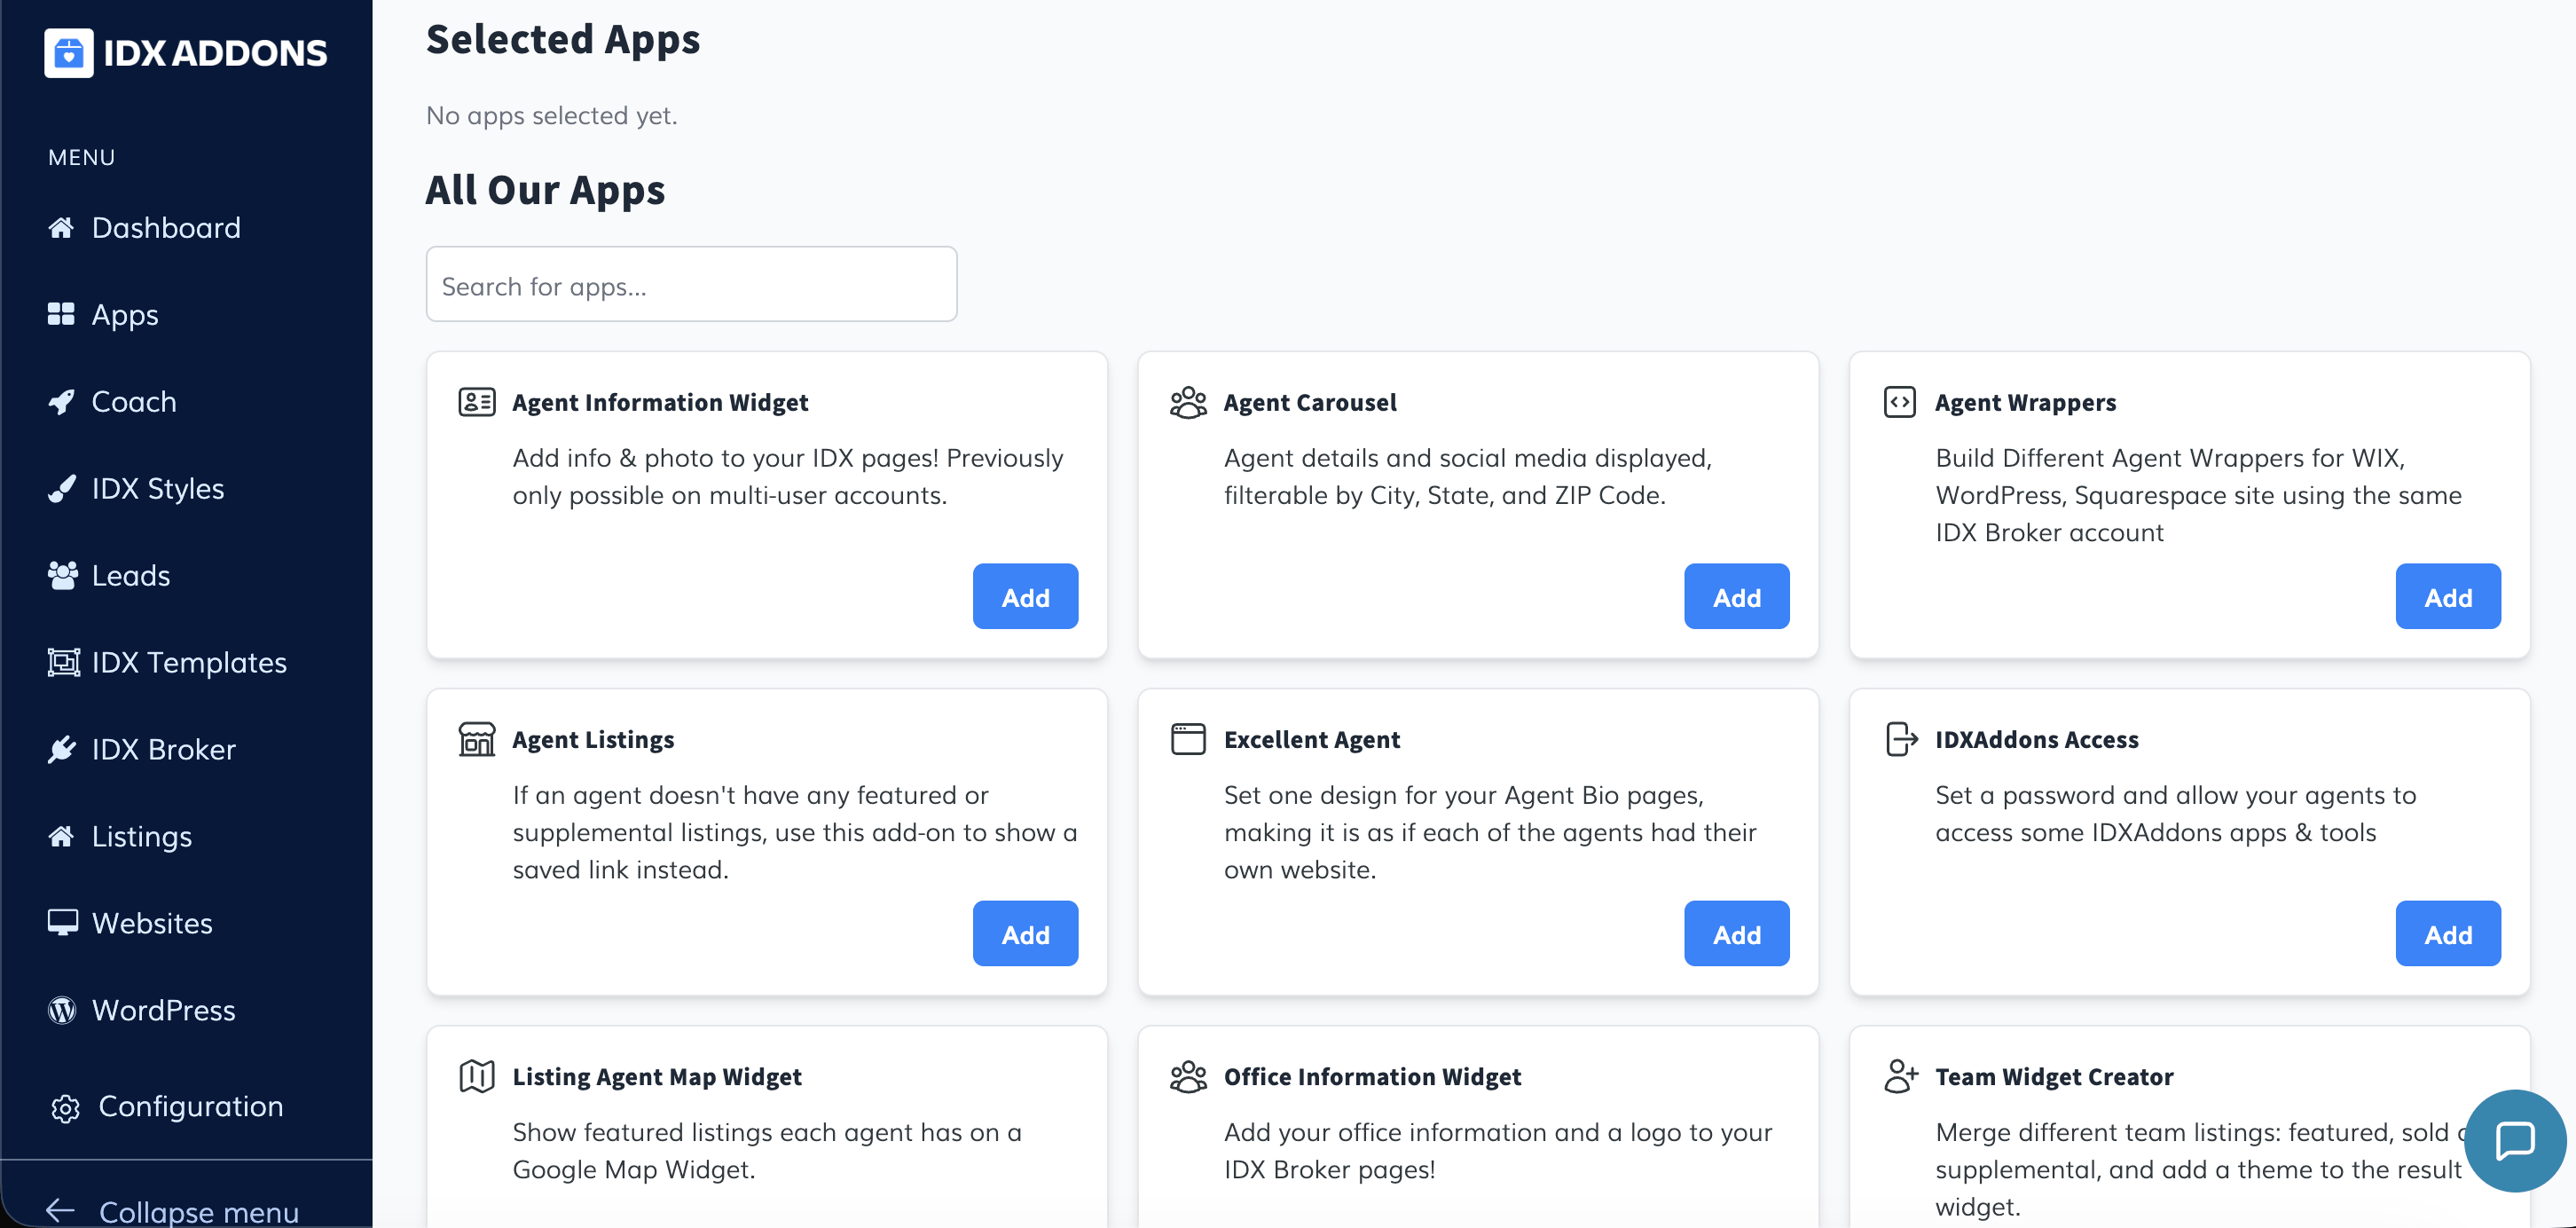Open the Configuration settings menu
This screenshot has width=2576, height=1228.
click(190, 1106)
